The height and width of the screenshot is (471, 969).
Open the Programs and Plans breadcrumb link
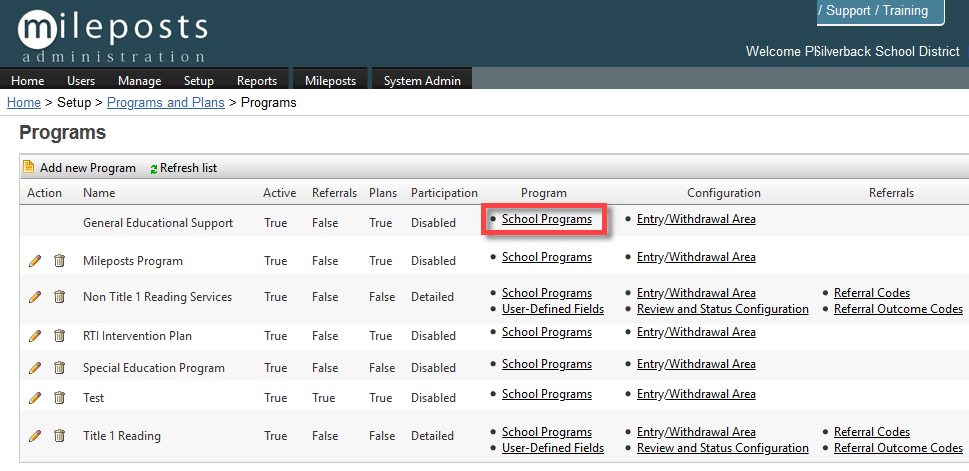[166, 103]
